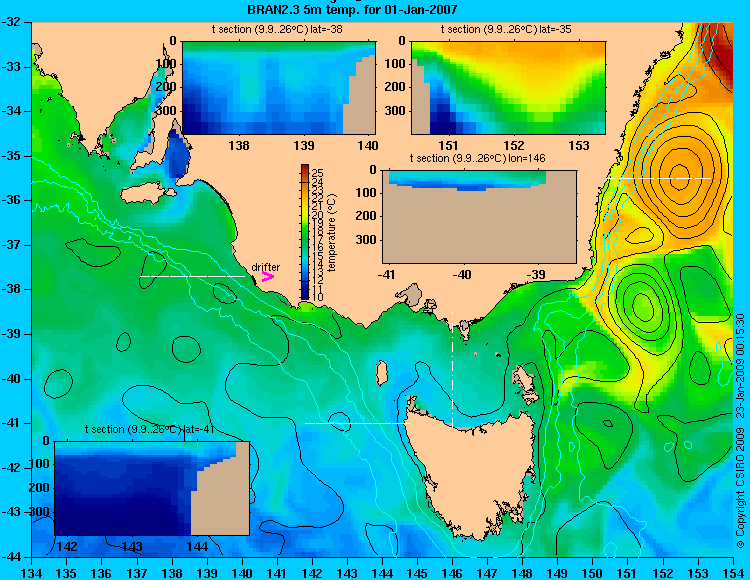Image resolution: width=750 pixels, height=580 pixels.
Task: Click the 146 label on the longitude axis
Action: point(452,573)
